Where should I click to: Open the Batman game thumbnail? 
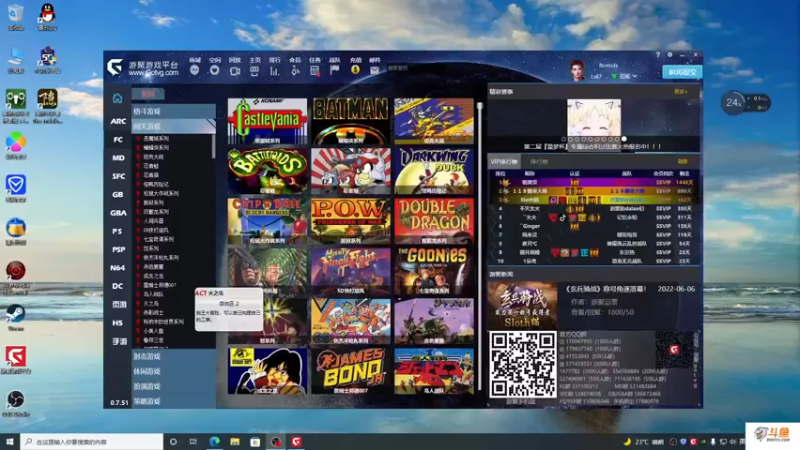[351, 121]
